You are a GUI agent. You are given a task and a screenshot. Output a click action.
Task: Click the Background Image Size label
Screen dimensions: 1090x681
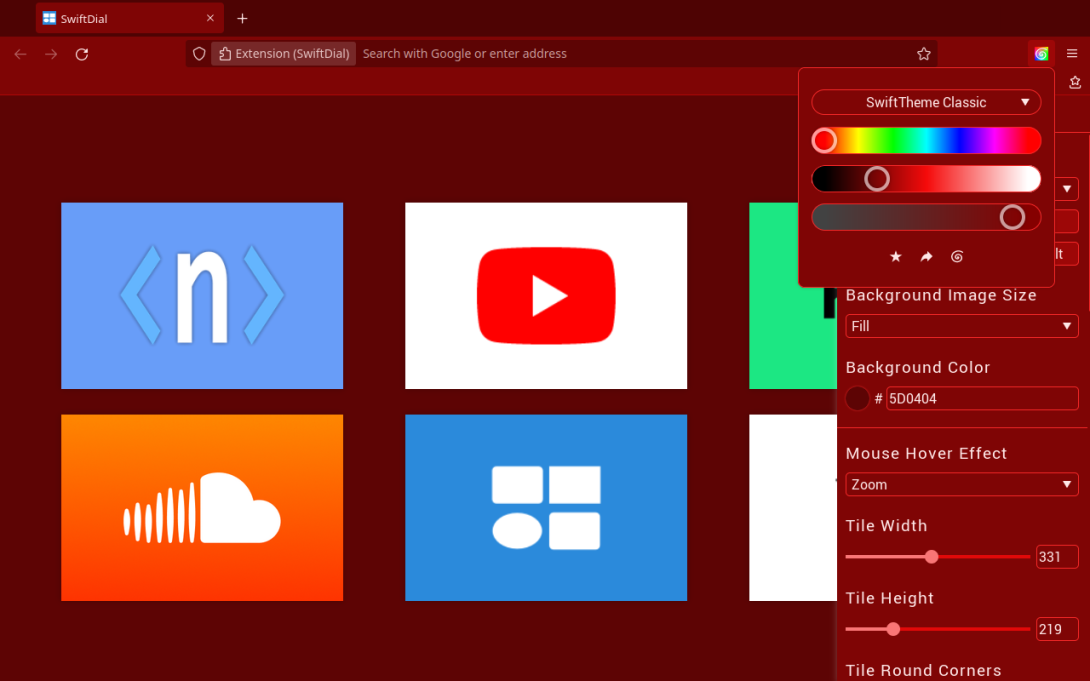(x=941, y=295)
